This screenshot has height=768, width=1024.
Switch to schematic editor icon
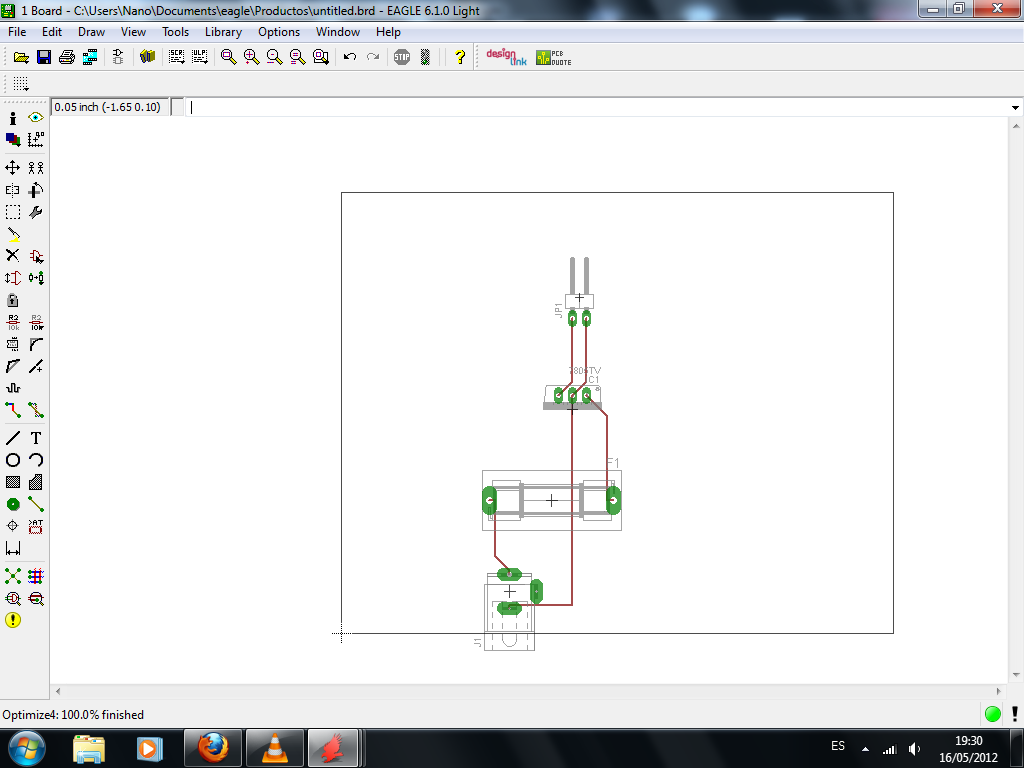point(118,57)
